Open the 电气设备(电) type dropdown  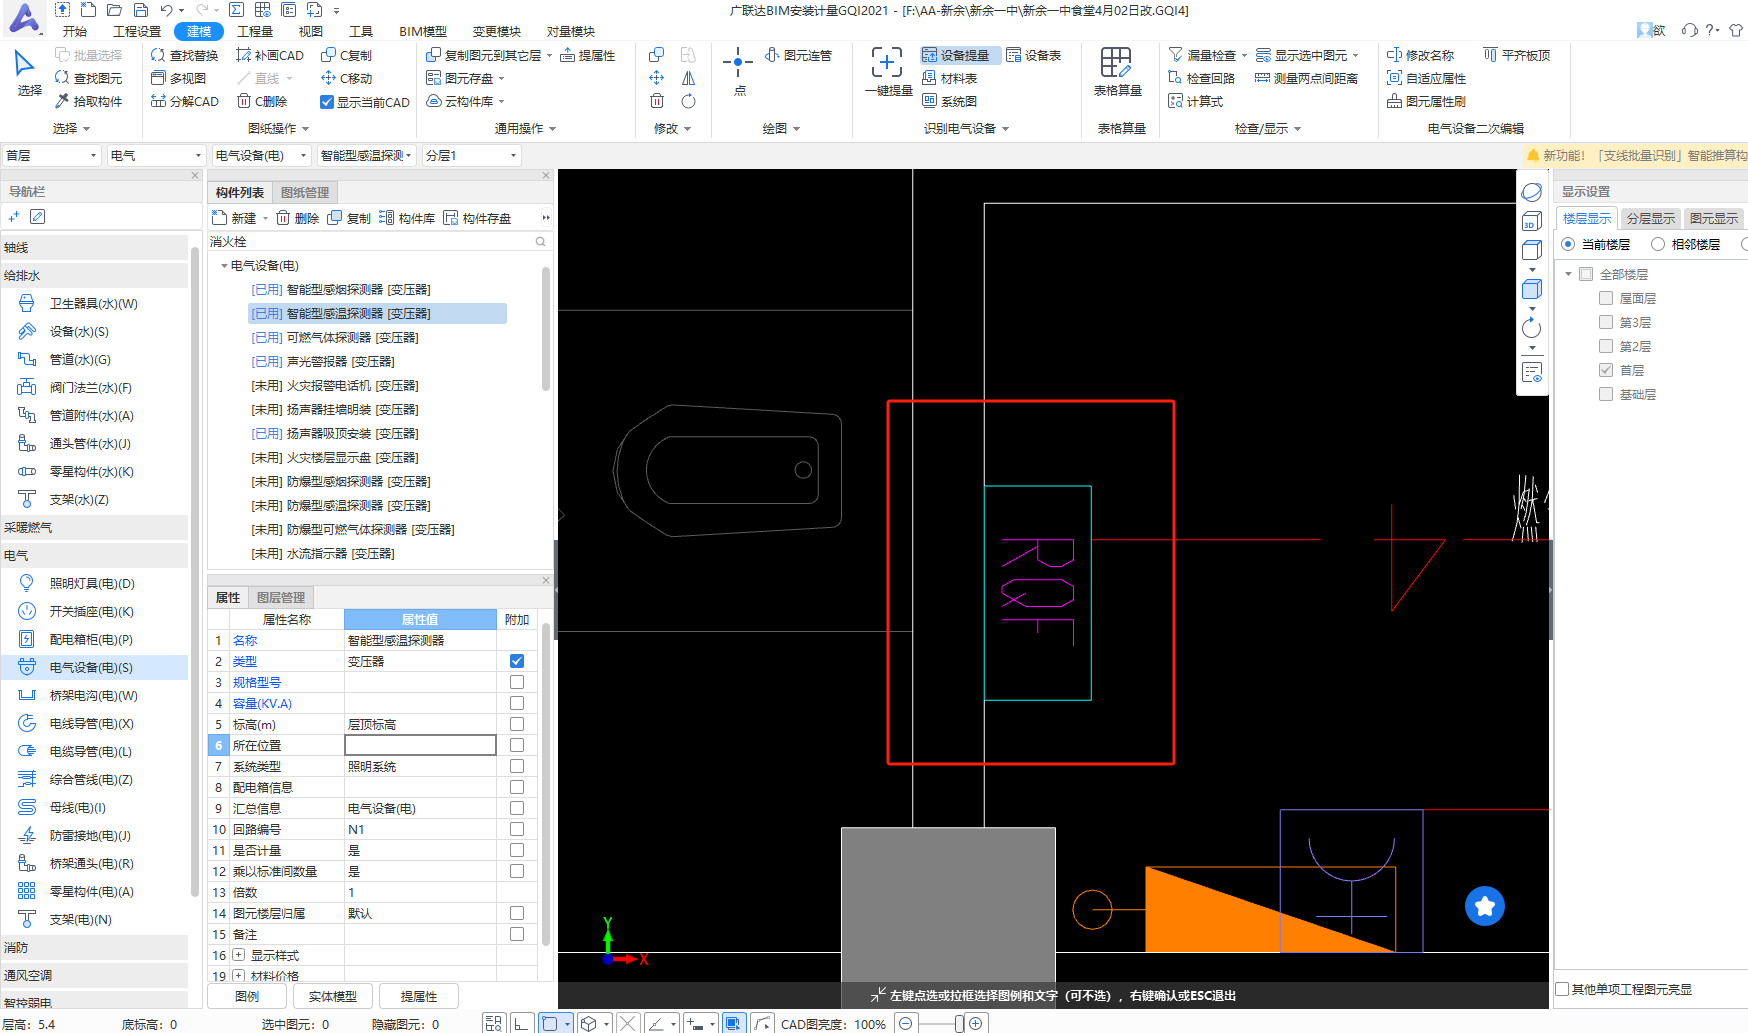[x=261, y=155]
